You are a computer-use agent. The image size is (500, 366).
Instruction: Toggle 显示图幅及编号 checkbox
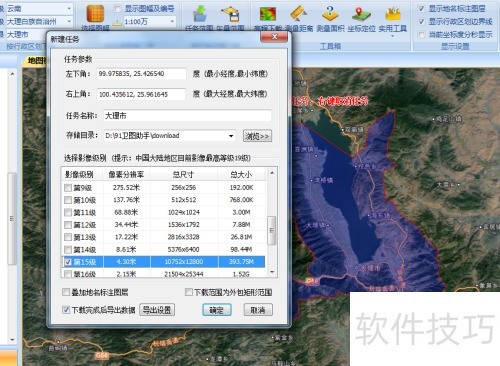point(117,9)
